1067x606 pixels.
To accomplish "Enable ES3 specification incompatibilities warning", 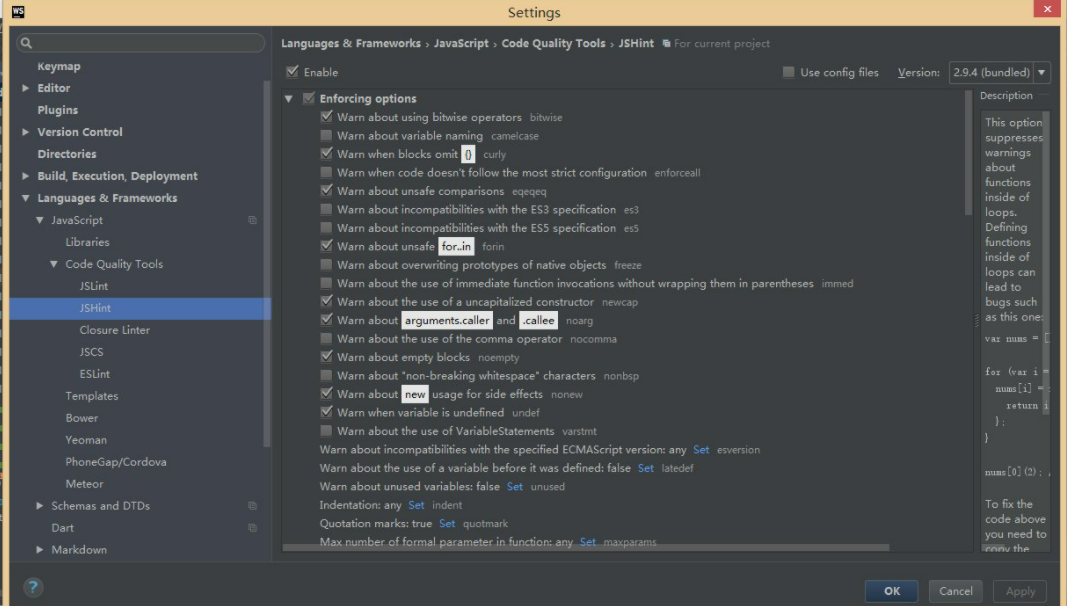I will 327,209.
